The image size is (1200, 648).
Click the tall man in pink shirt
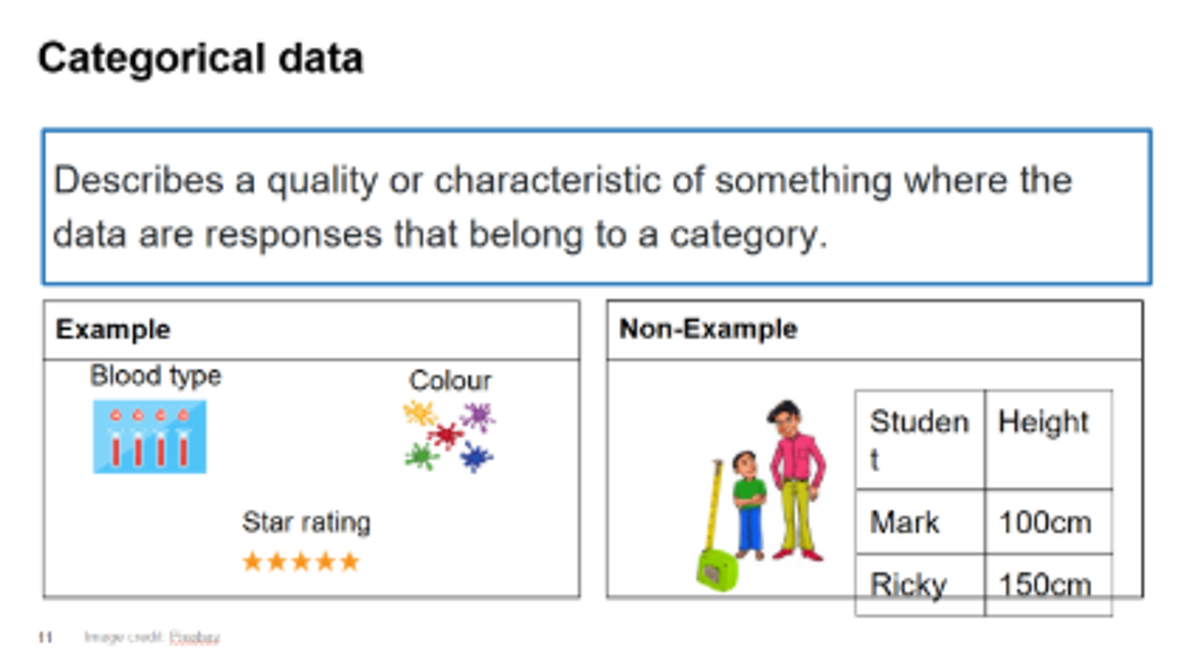(796, 480)
